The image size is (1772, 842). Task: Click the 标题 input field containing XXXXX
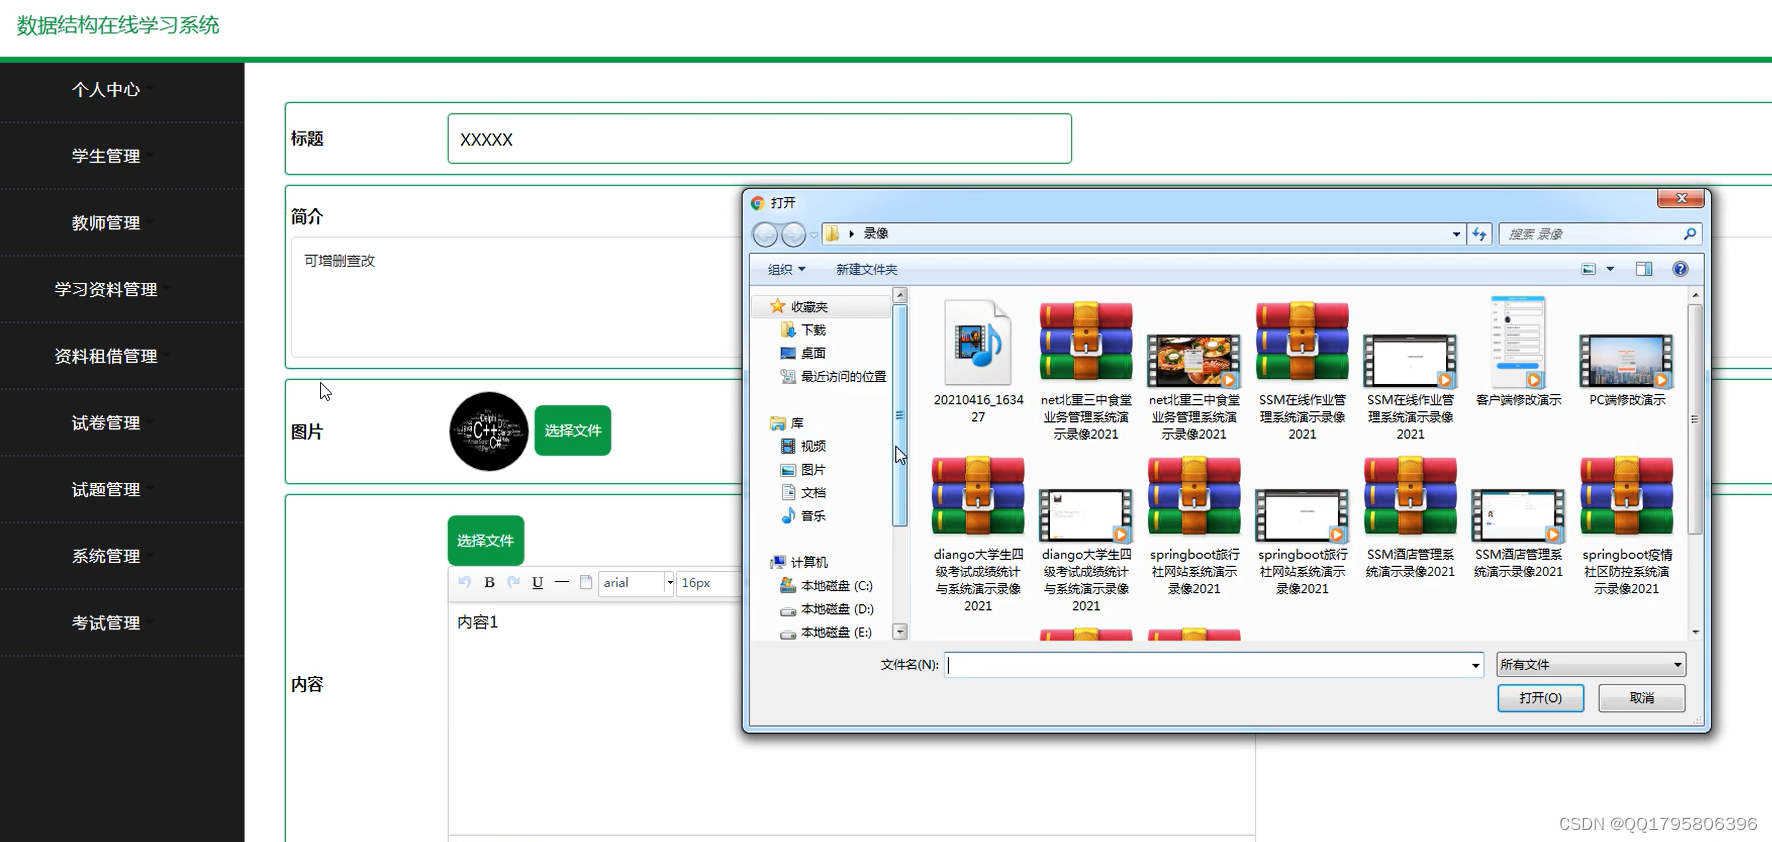coord(760,138)
